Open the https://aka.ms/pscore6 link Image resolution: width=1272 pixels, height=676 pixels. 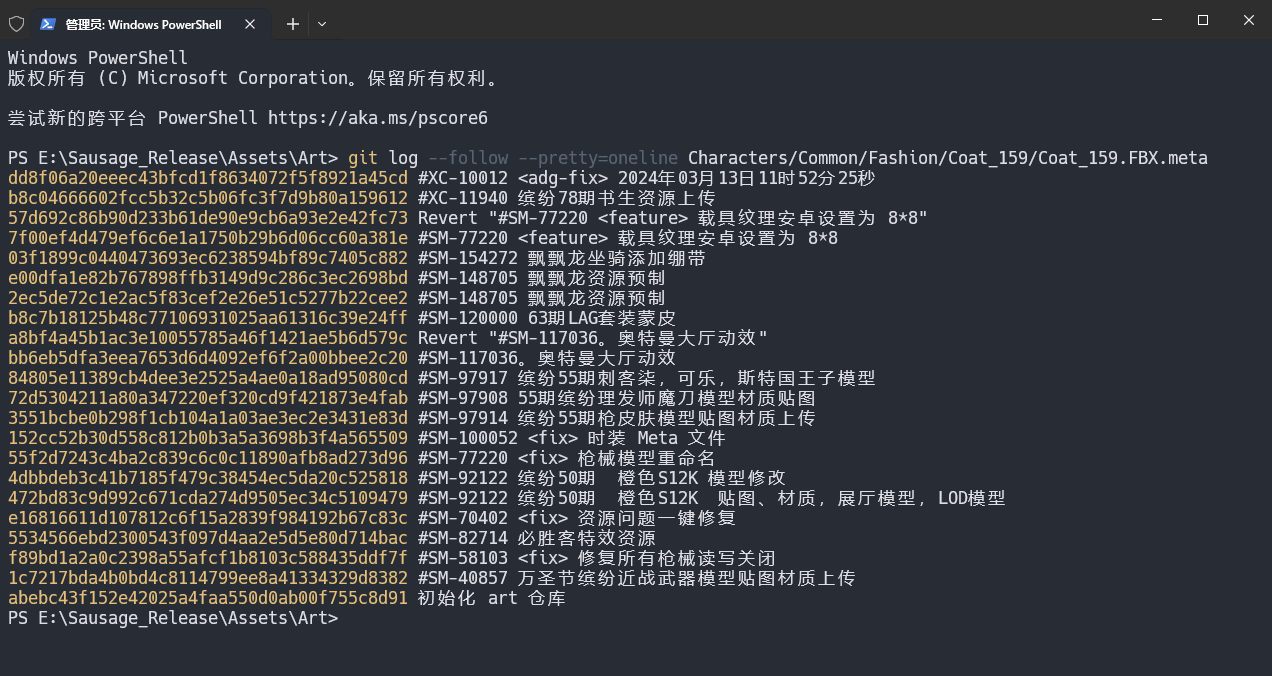[377, 118]
